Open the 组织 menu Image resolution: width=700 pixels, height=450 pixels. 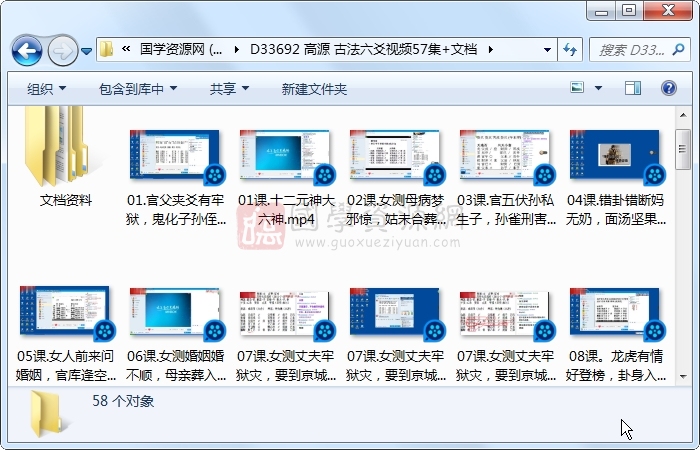[46, 89]
